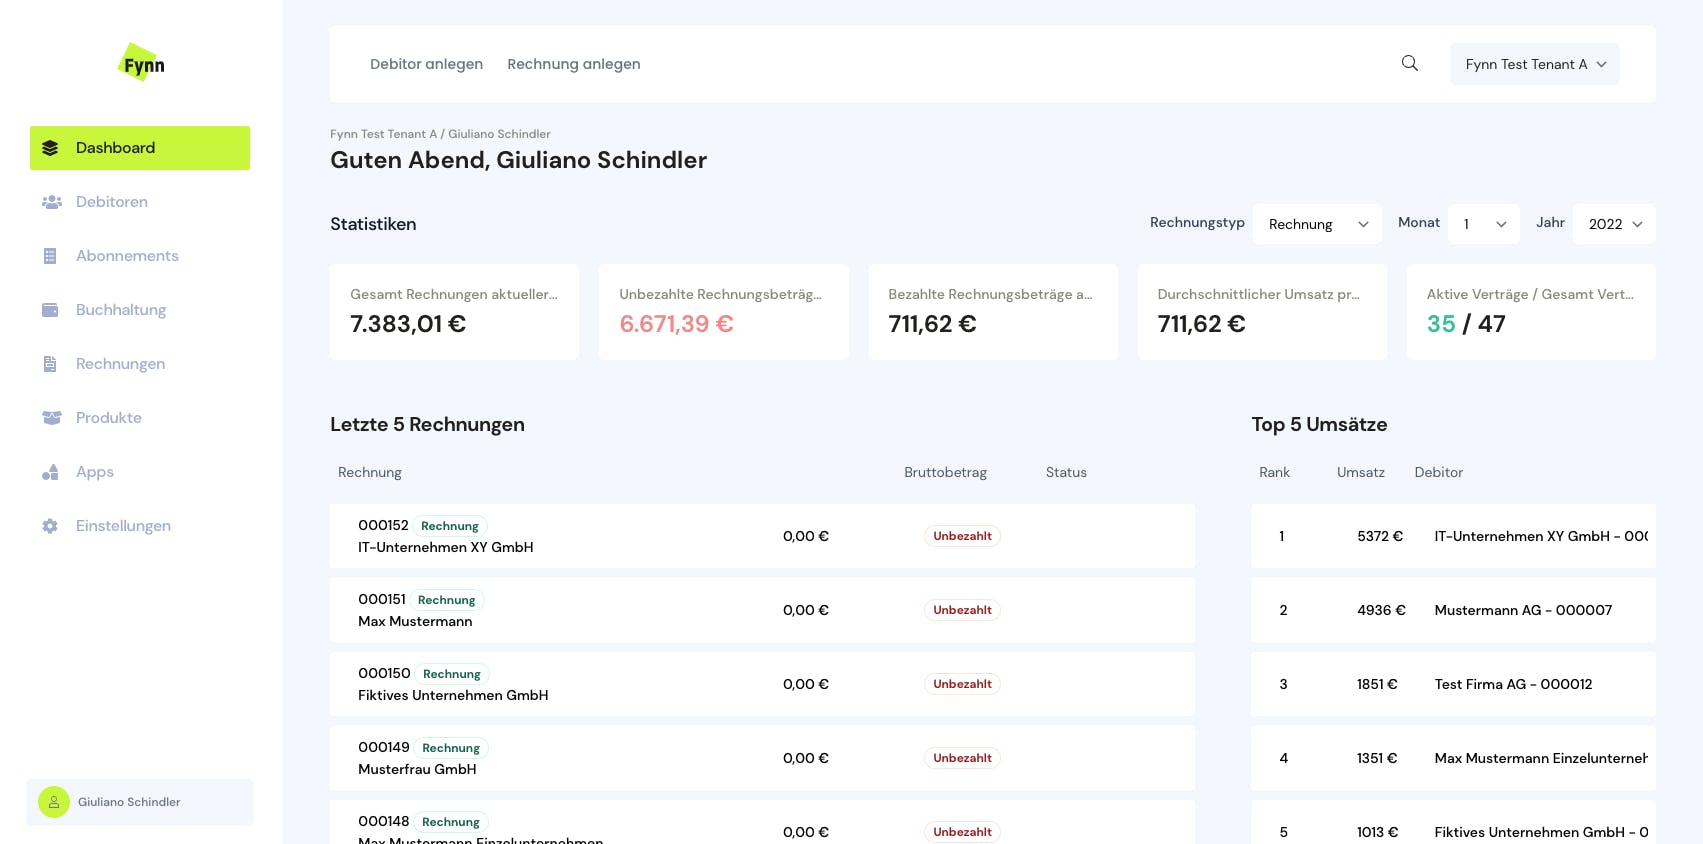The height and width of the screenshot is (844, 1703).
Task: Click the Einstellungen gear icon
Action: [x=50, y=526]
